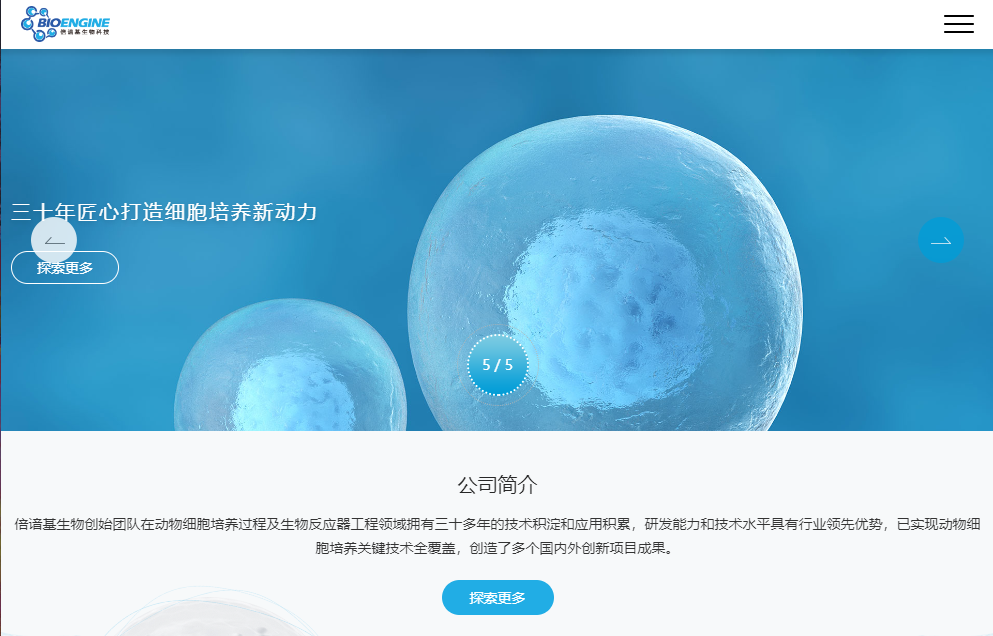Click the small cell sphere image
The width and height of the screenshot is (993, 636).
point(290,366)
